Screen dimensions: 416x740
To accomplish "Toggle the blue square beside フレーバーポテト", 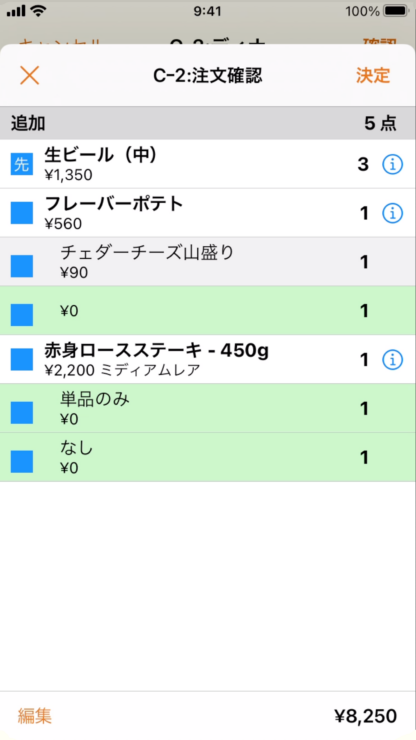I will point(22,213).
